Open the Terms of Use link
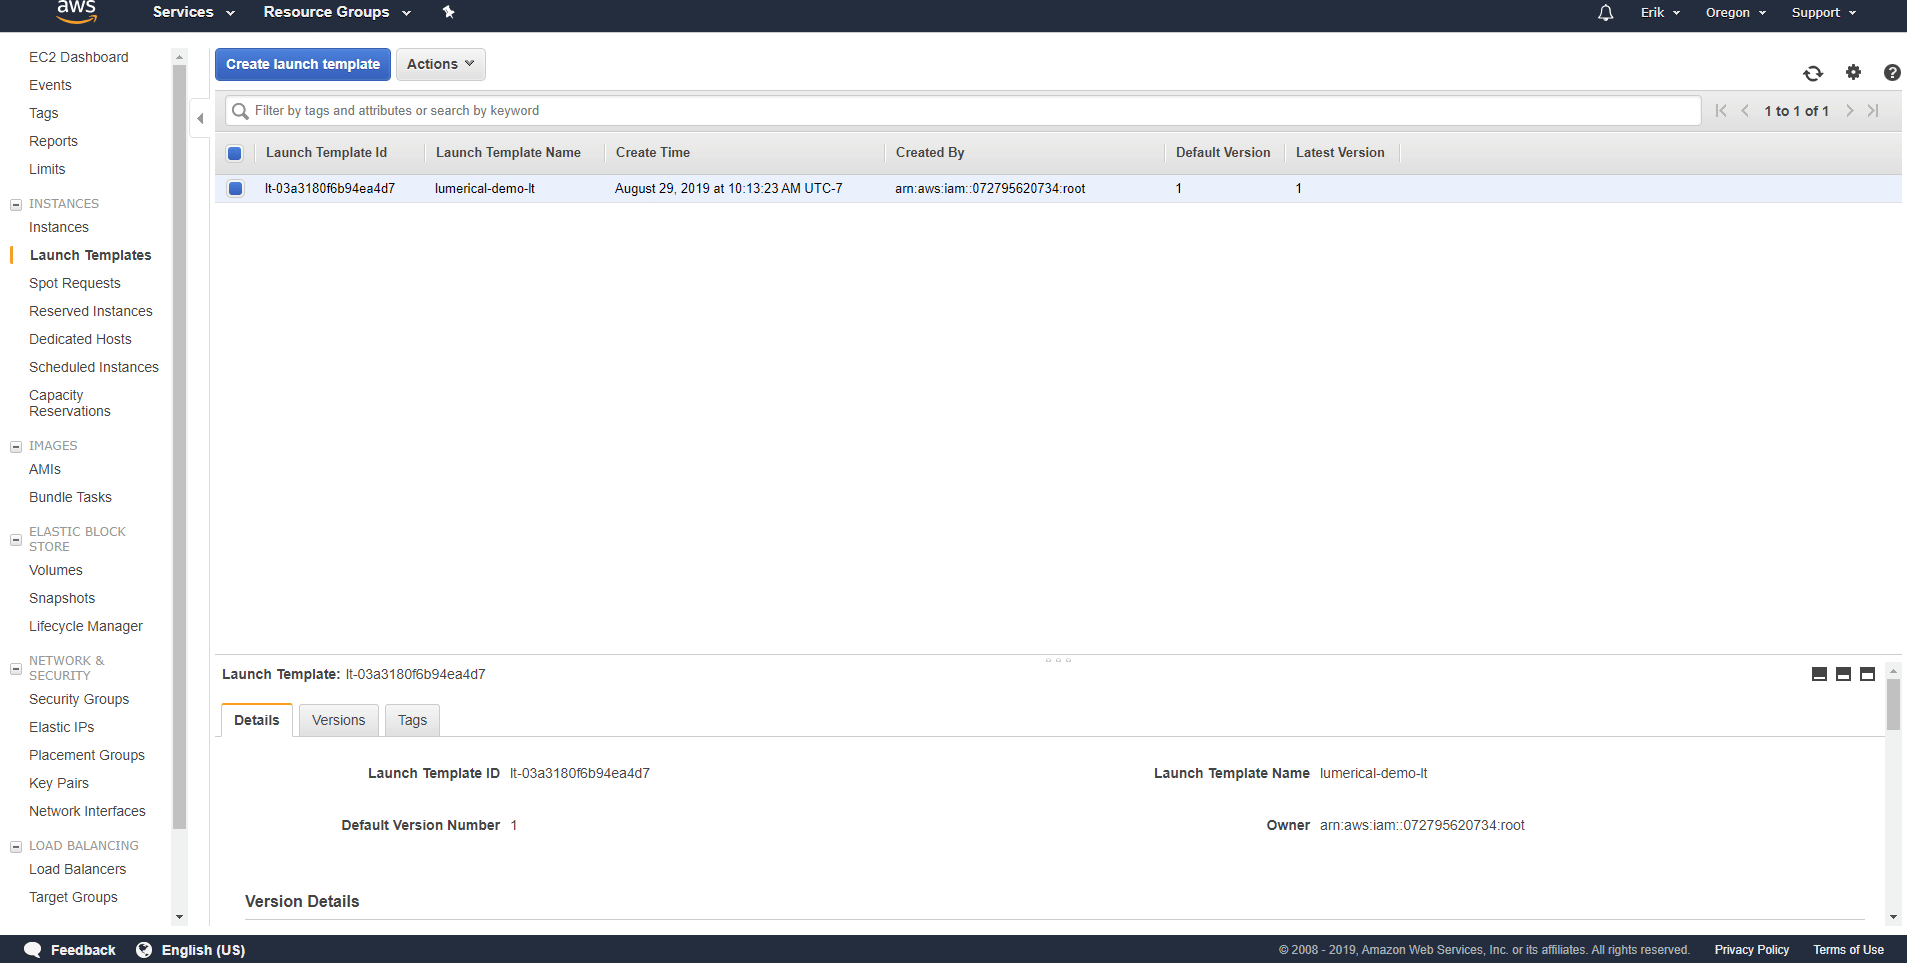 [x=1848, y=950]
